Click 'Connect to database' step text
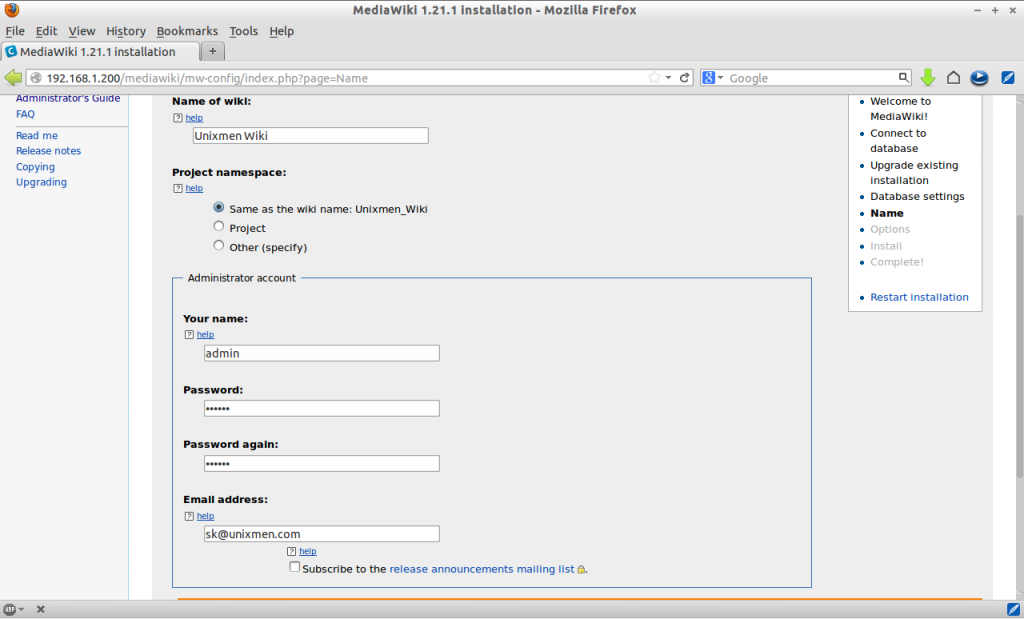Screen dimensions: 1024x619 click(898, 140)
